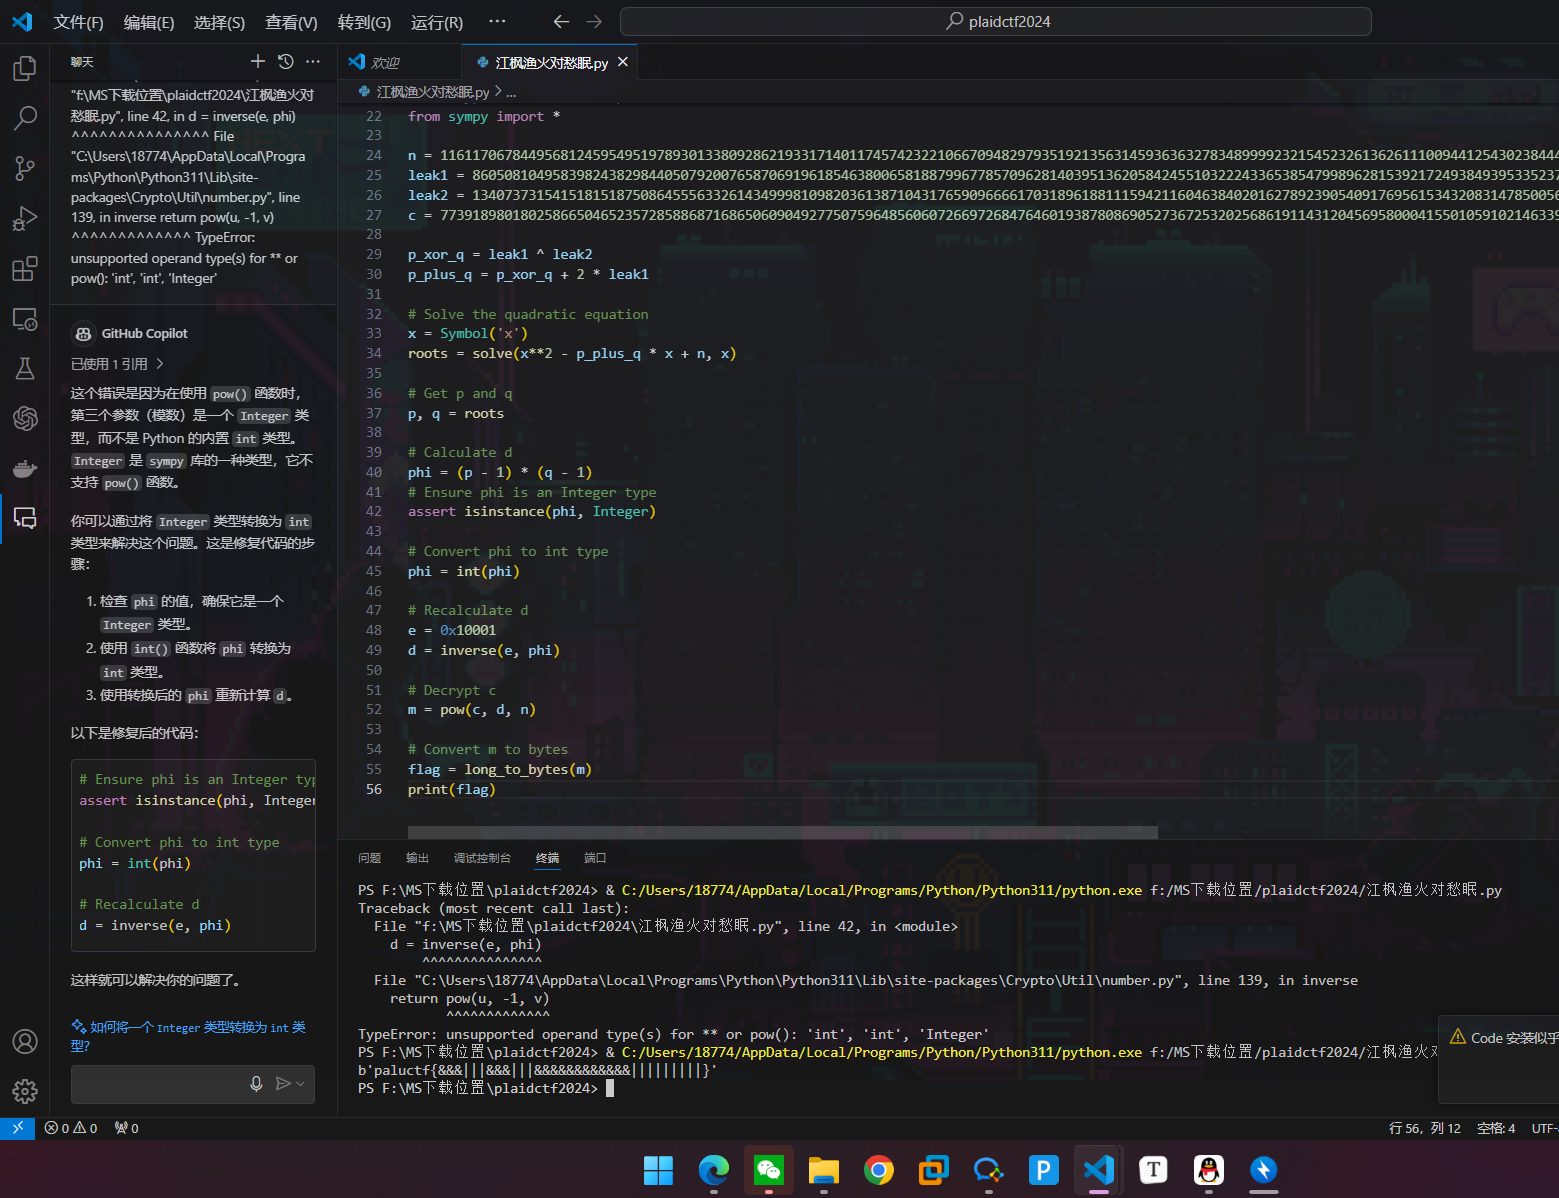Open the 查看(V) menu
This screenshot has height=1198, width=1559.
291,22
